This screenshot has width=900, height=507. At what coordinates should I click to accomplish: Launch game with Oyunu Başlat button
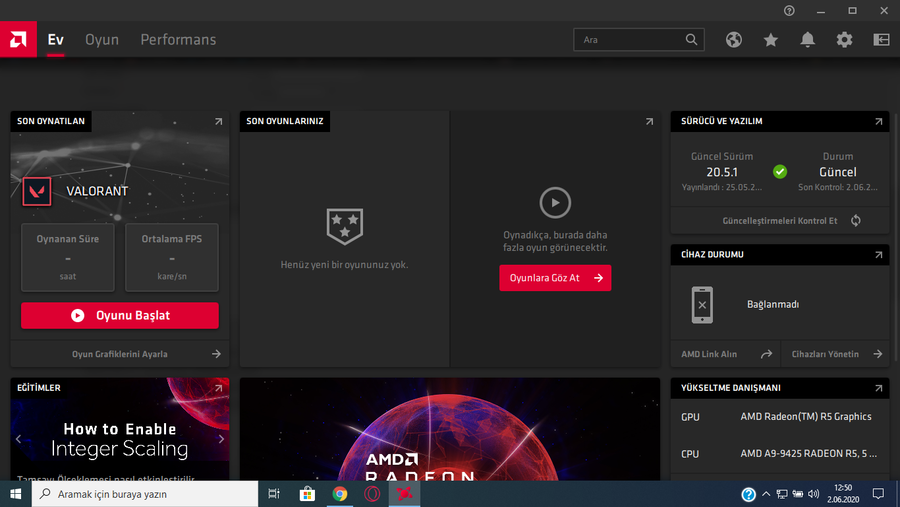(120, 315)
